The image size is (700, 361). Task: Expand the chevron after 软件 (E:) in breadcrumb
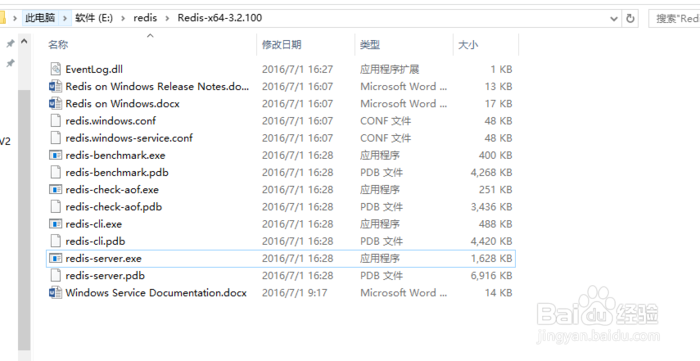[124, 18]
